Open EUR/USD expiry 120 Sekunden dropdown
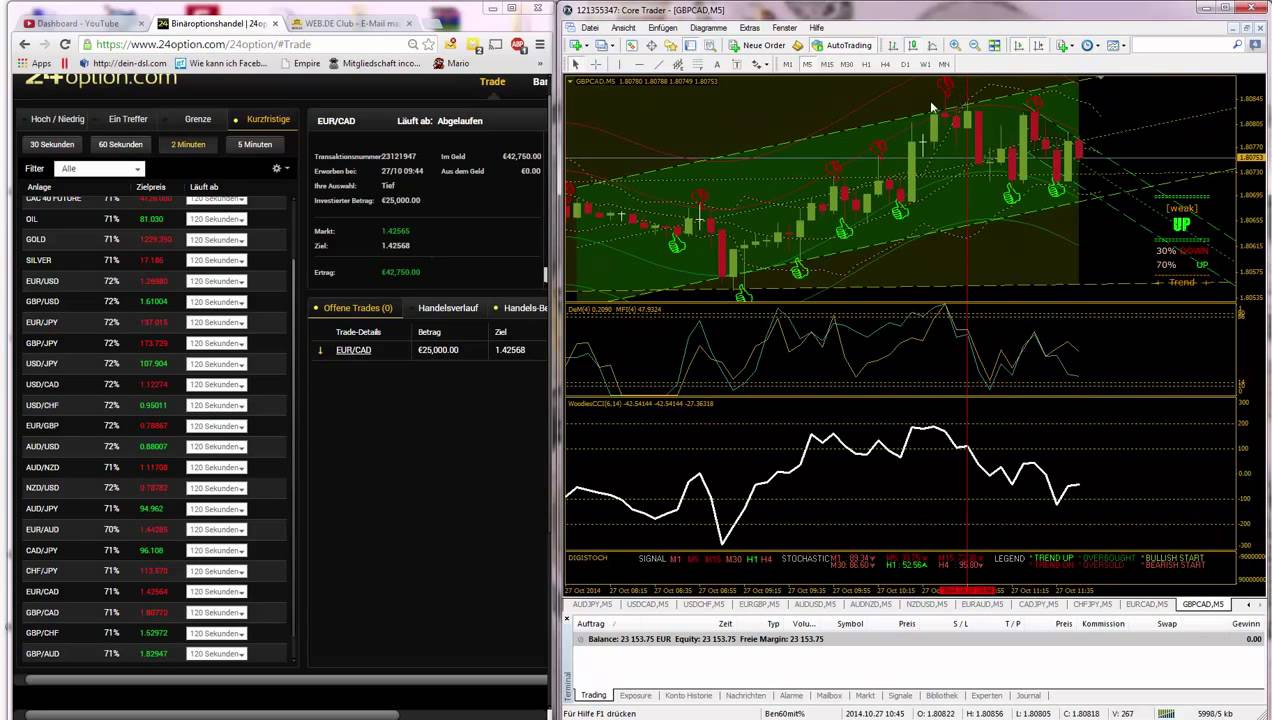Image resolution: width=1272 pixels, height=720 pixels. (x=216, y=281)
